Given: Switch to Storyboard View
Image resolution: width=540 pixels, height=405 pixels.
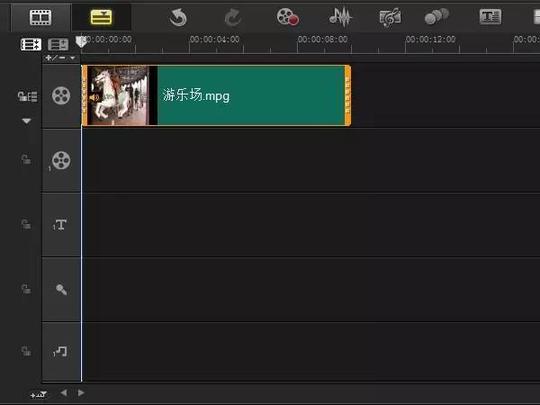Looking at the screenshot, I should (41, 17).
